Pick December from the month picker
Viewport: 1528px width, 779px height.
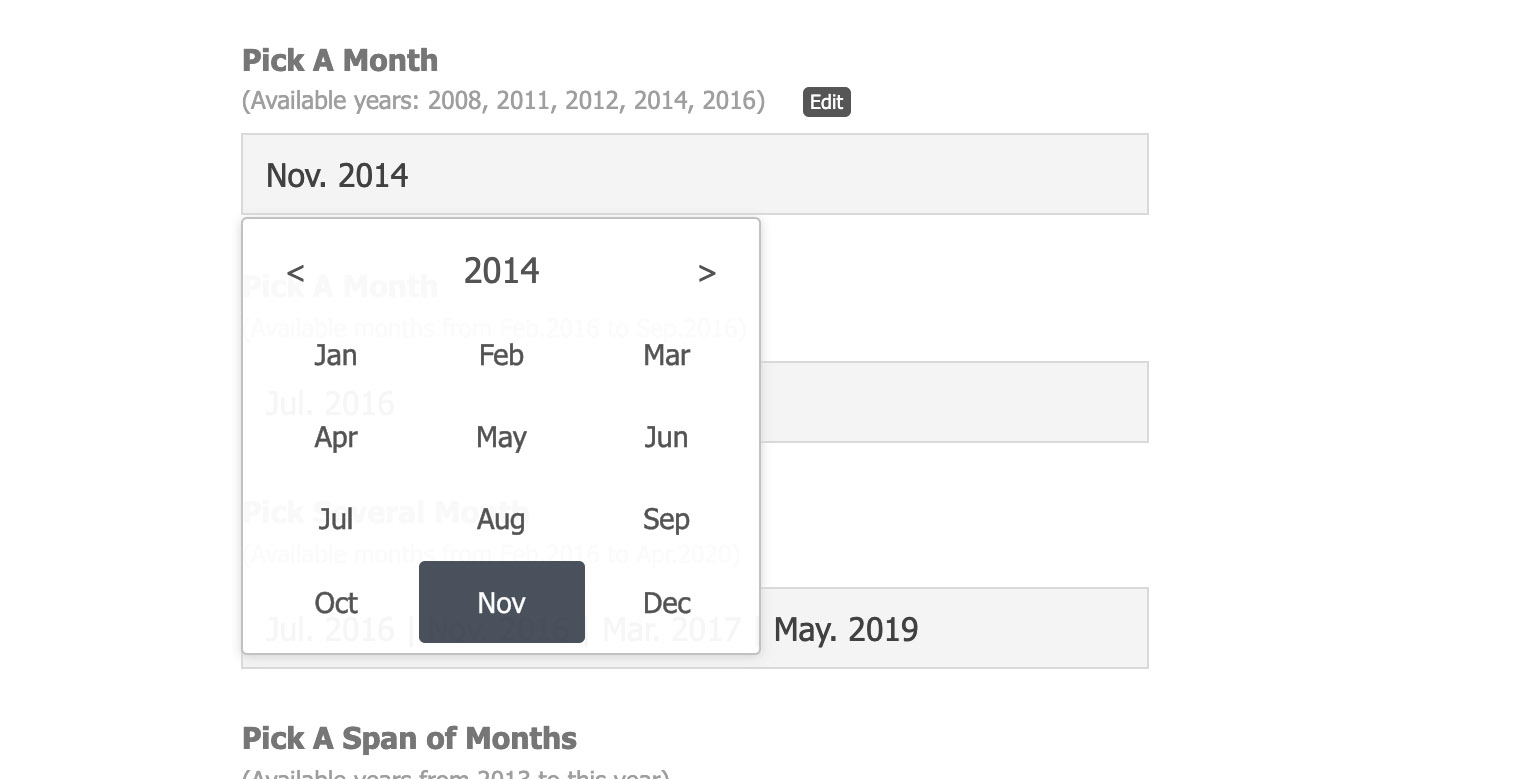pos(666,602)
